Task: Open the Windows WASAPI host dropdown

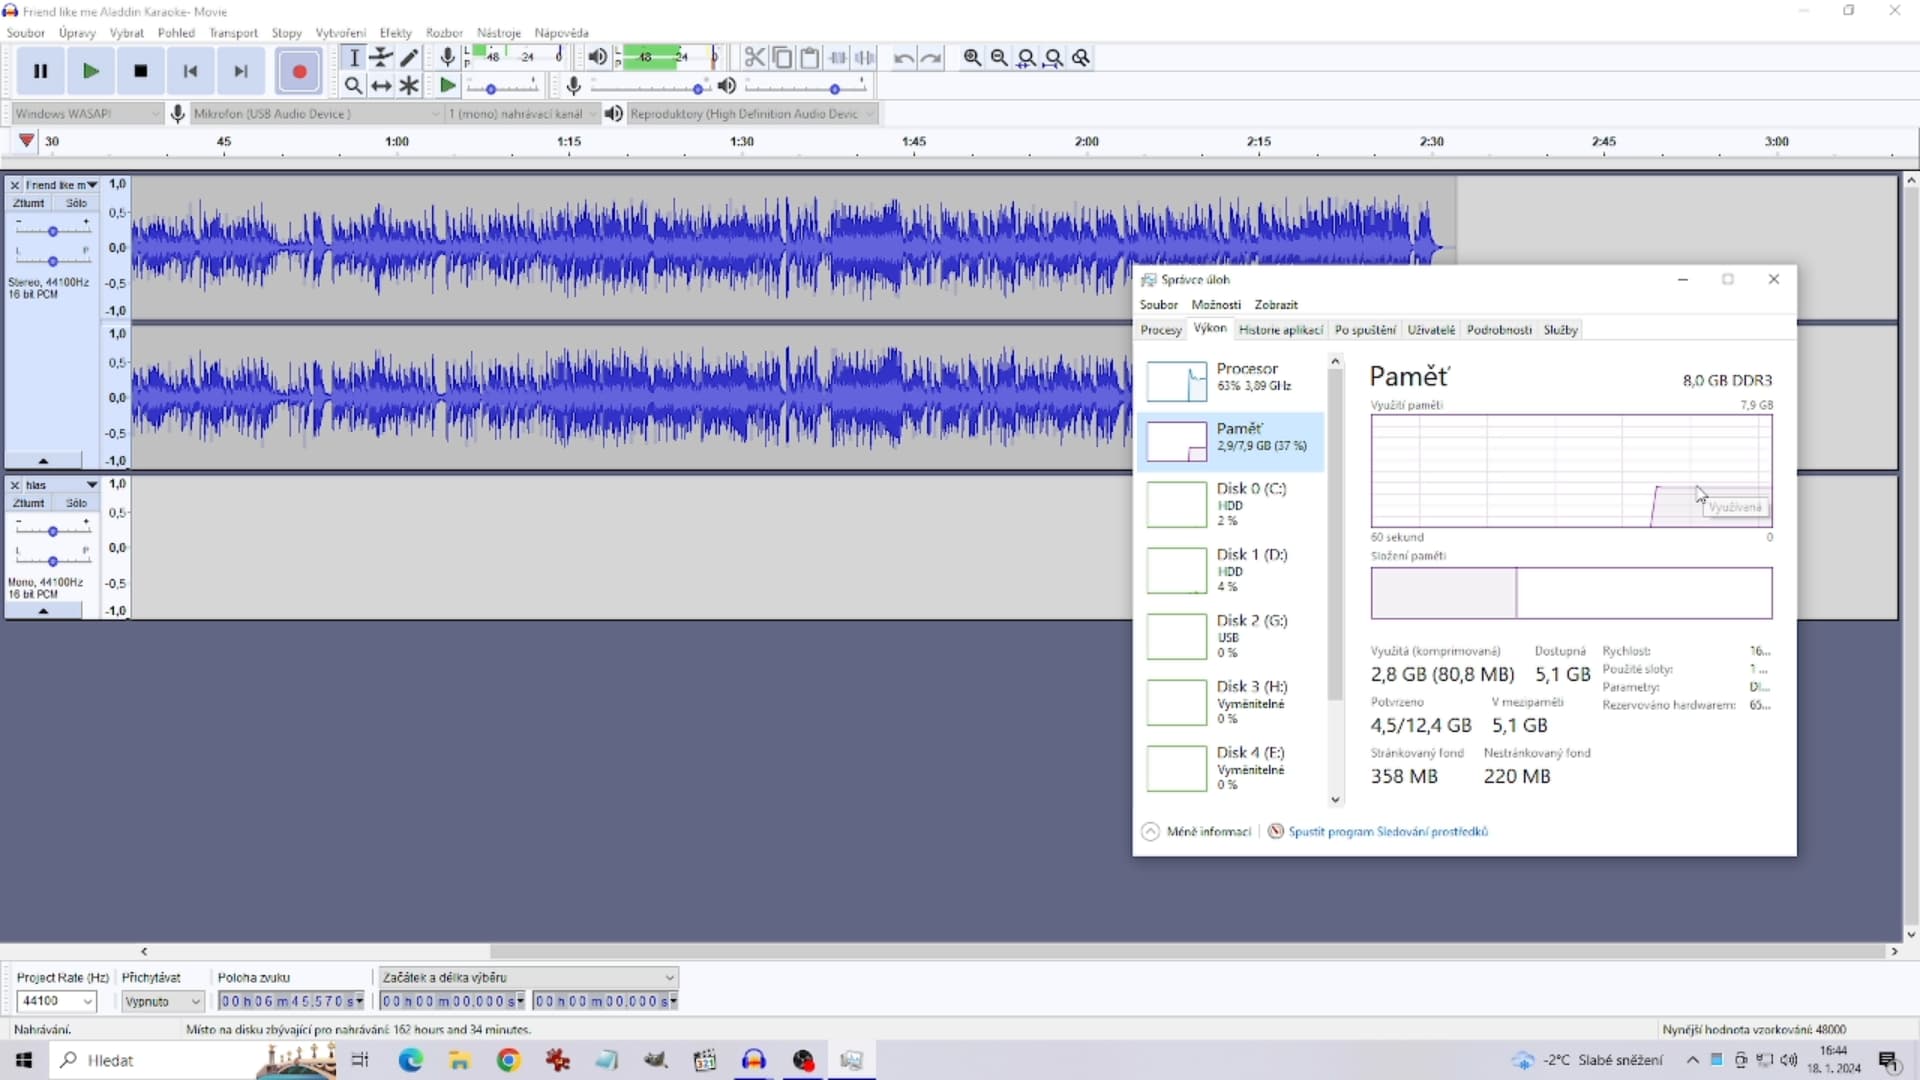Action: (85, 114)
